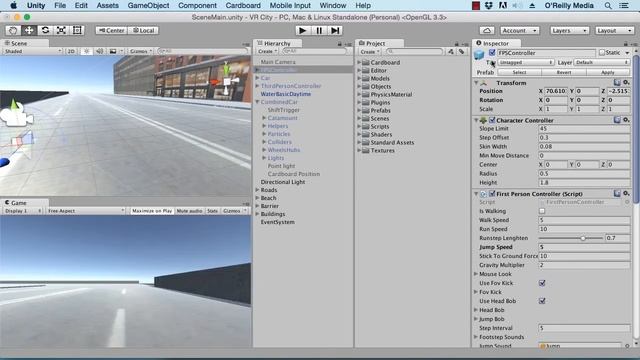
Task: Select the Scale tool in toolbar
Action: [61, 30]
